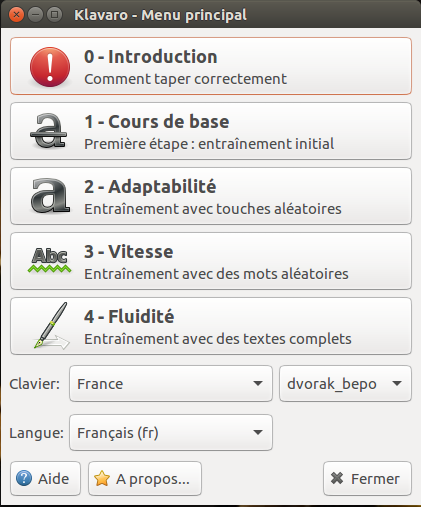Select '0 - Introduction' menu entry
Image resolution: width=421 pixels, height=507 pixels.
[x=211, y=66]
